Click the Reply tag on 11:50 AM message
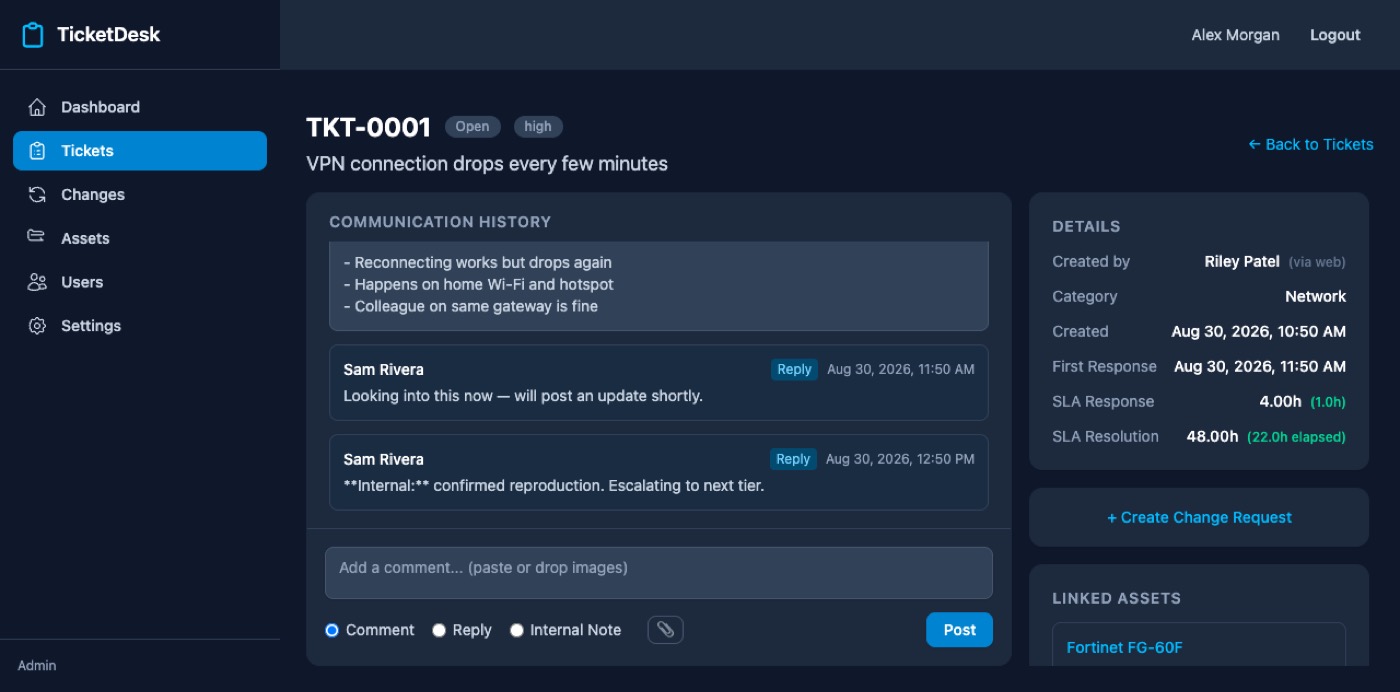The width and height of the screenshot is (1400, 692). [x=794, y=369]
